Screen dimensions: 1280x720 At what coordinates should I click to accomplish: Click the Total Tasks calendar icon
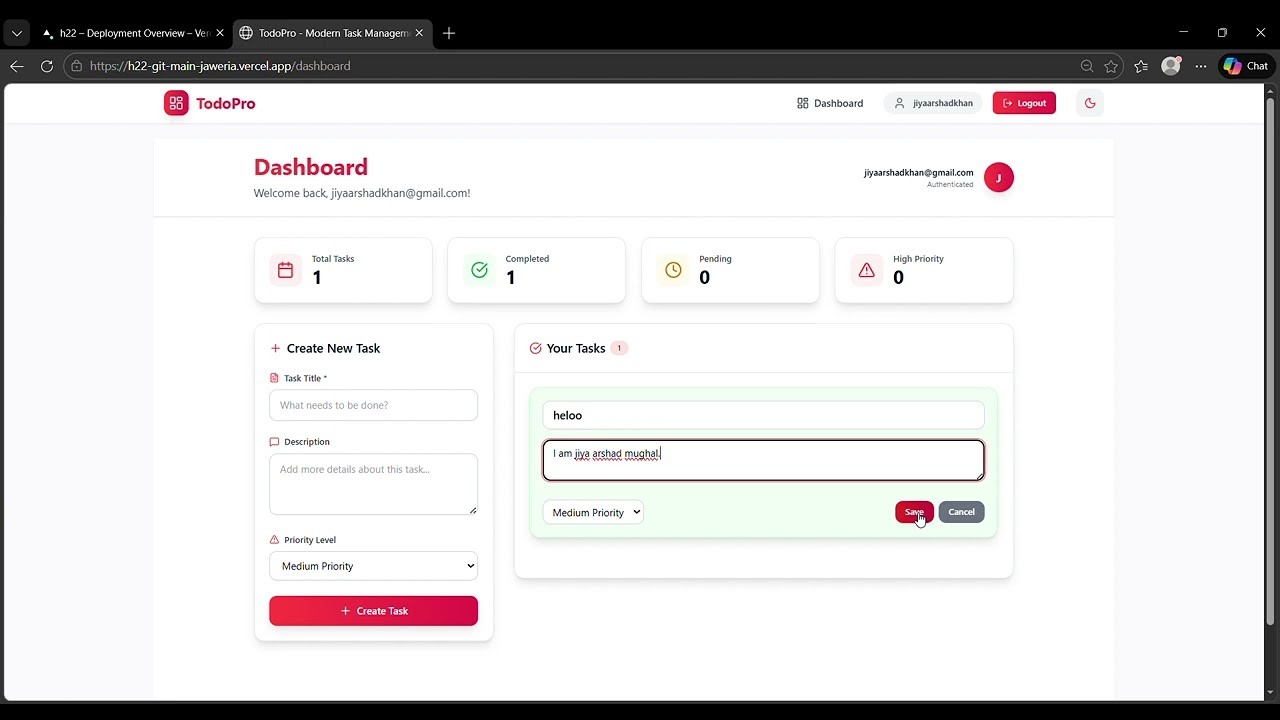[x=285, y=270]
